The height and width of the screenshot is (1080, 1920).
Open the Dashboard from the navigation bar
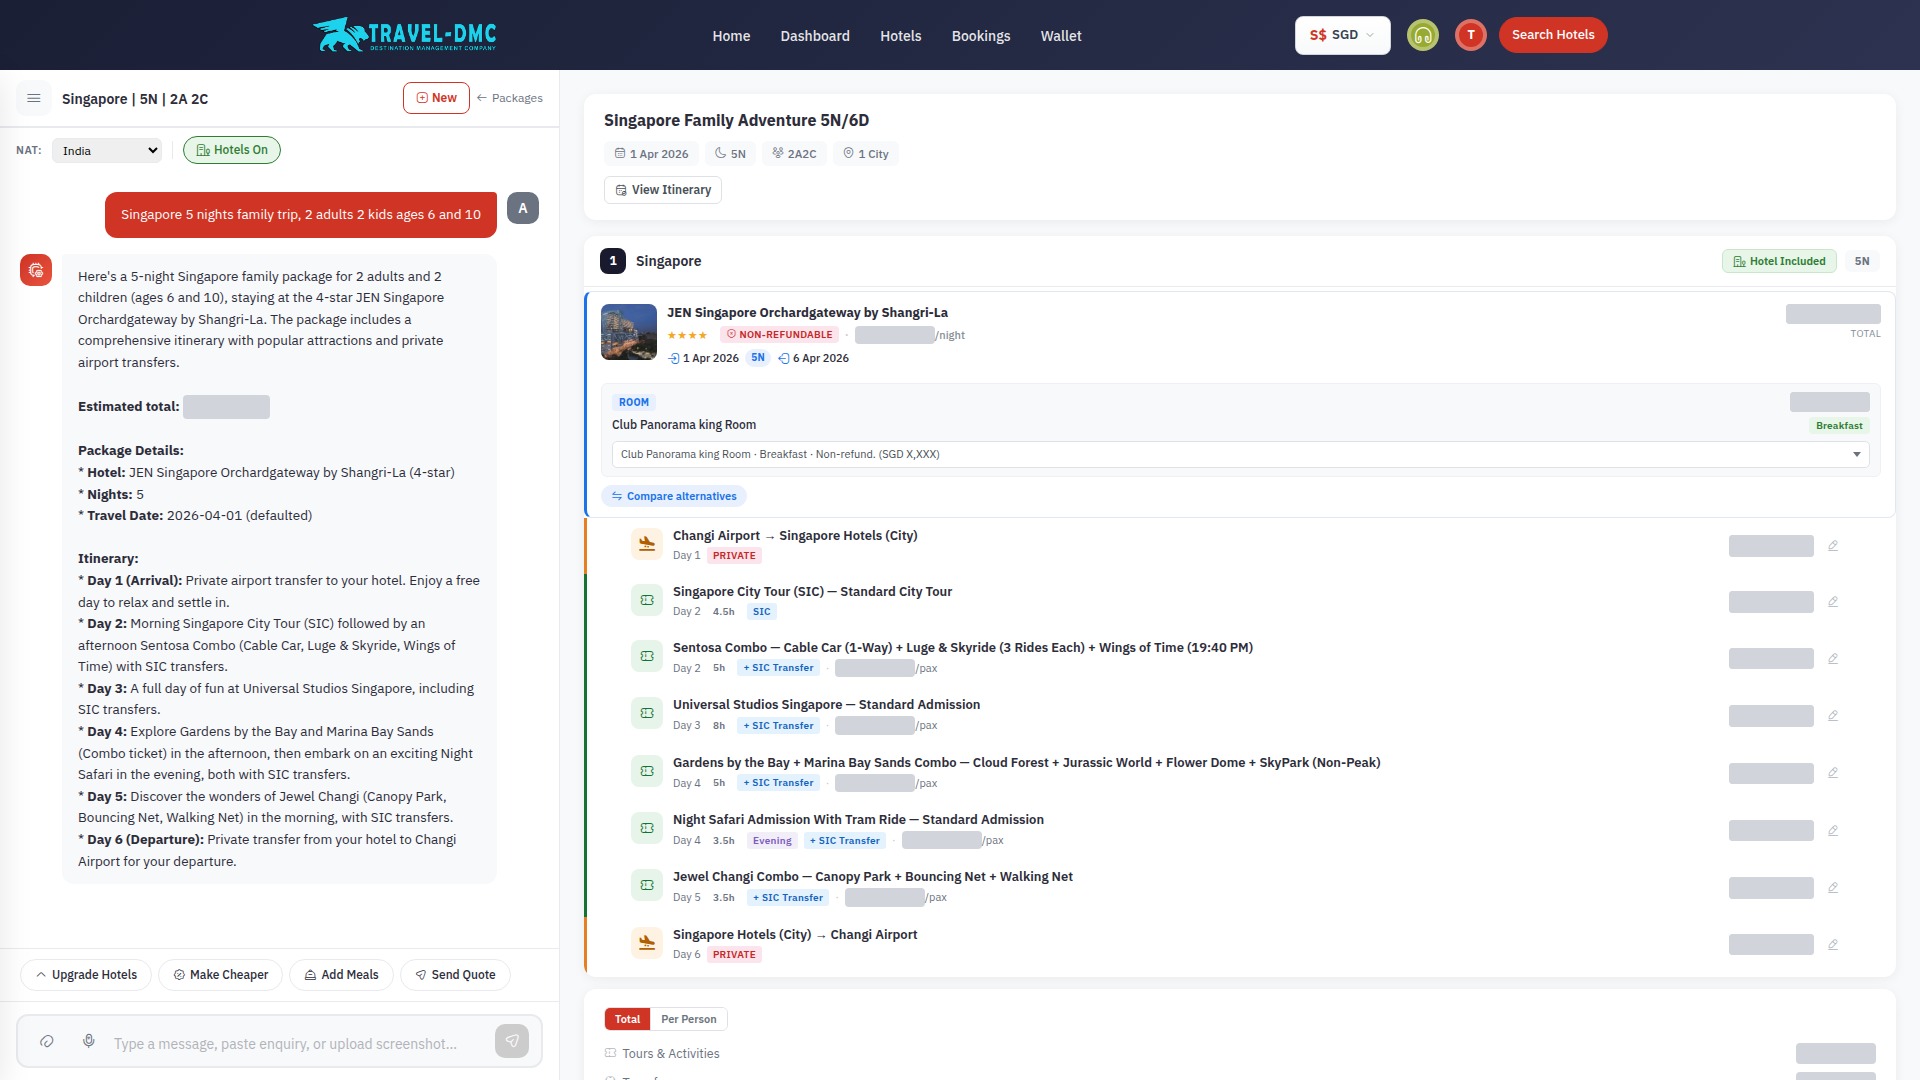814,35
